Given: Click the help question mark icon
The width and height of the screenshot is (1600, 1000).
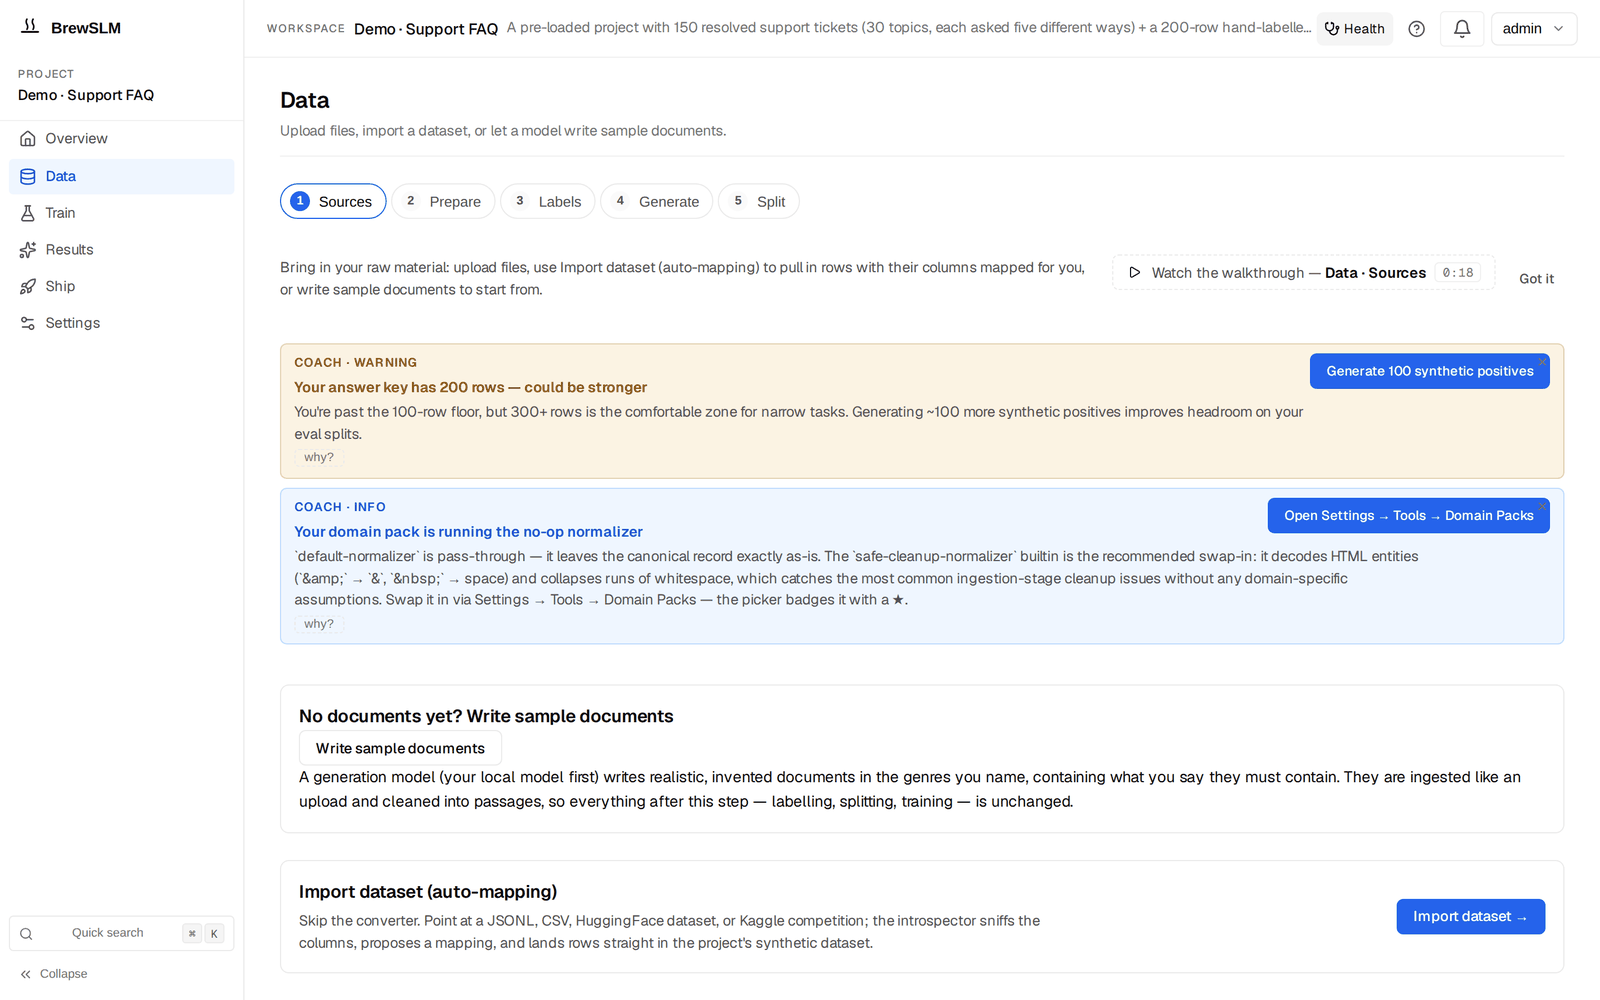Looking at the screenshot, I should 1416,29.
